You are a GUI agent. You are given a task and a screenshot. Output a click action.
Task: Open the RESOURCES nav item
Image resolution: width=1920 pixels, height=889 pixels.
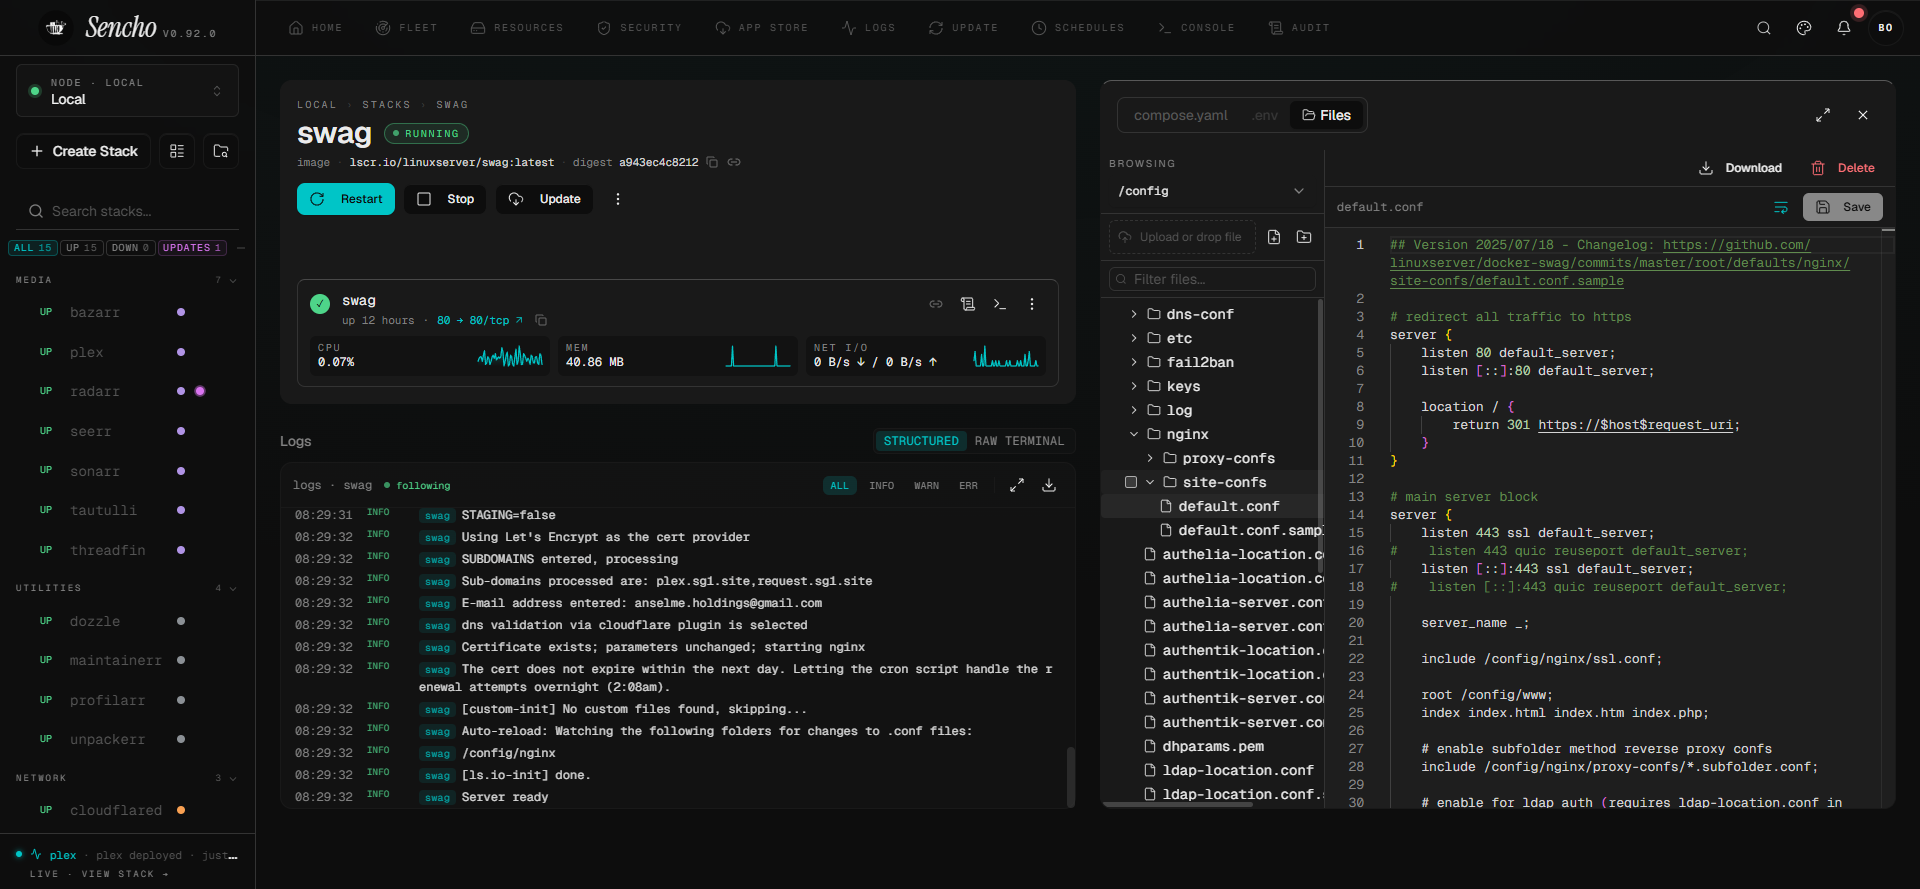point(517,28)
